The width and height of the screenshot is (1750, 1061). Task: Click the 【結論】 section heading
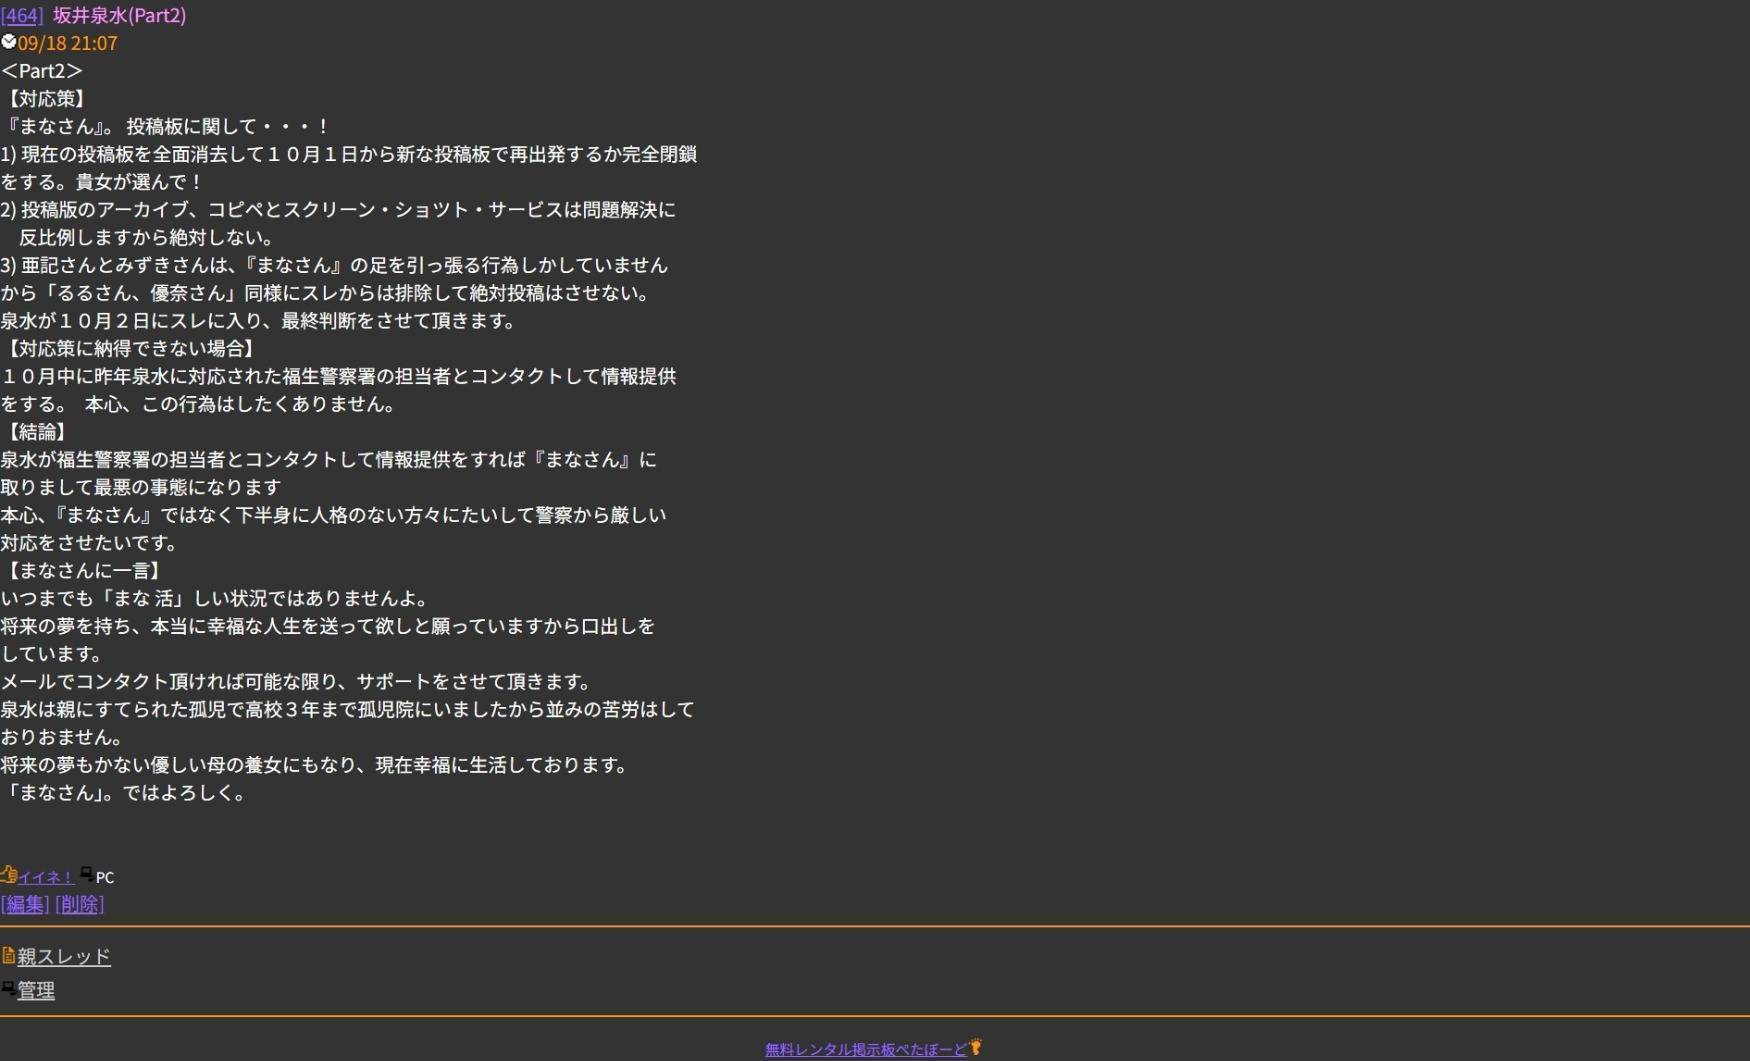click(x=37, y=432)
